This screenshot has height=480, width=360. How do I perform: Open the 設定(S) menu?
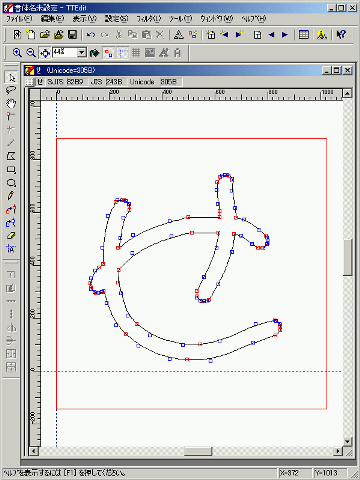[117, 19]
